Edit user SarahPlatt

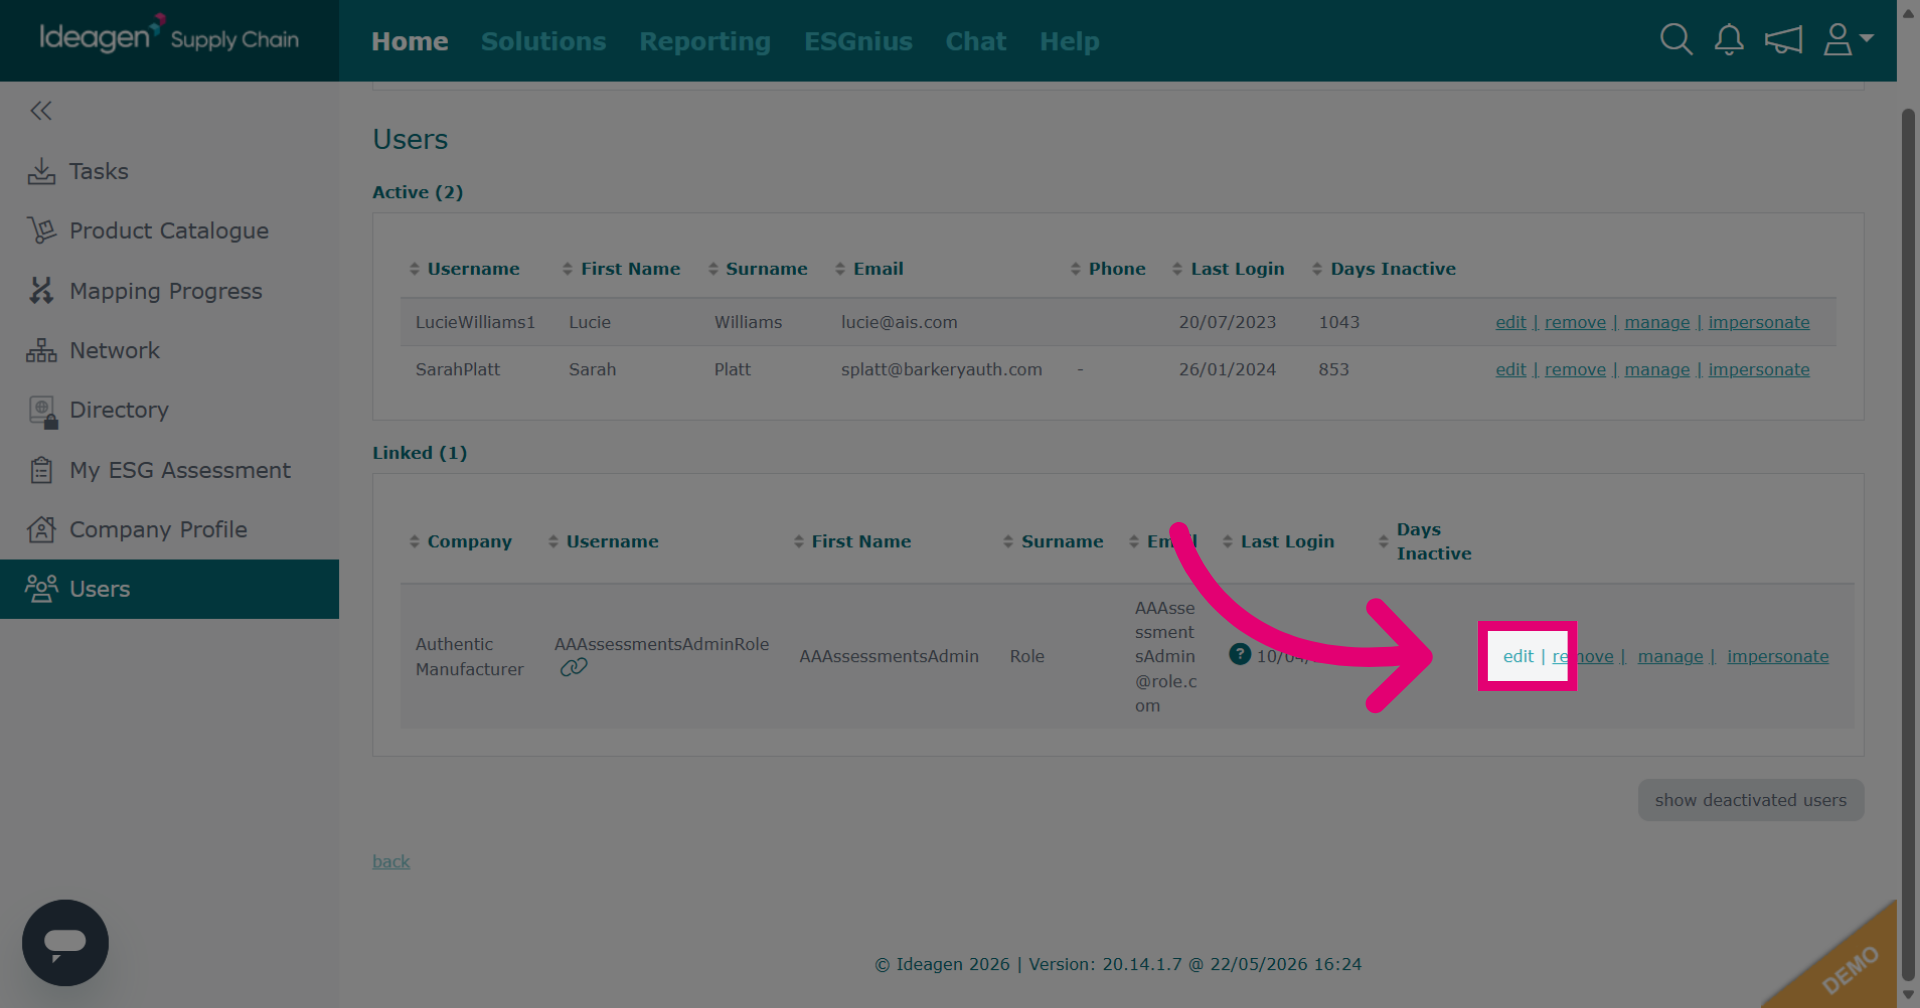coord(1510,369)
